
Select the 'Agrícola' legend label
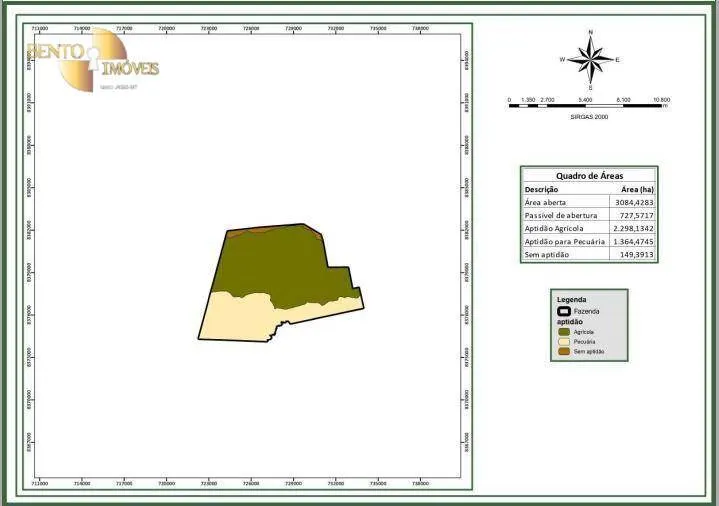click(x=584, y=332)
